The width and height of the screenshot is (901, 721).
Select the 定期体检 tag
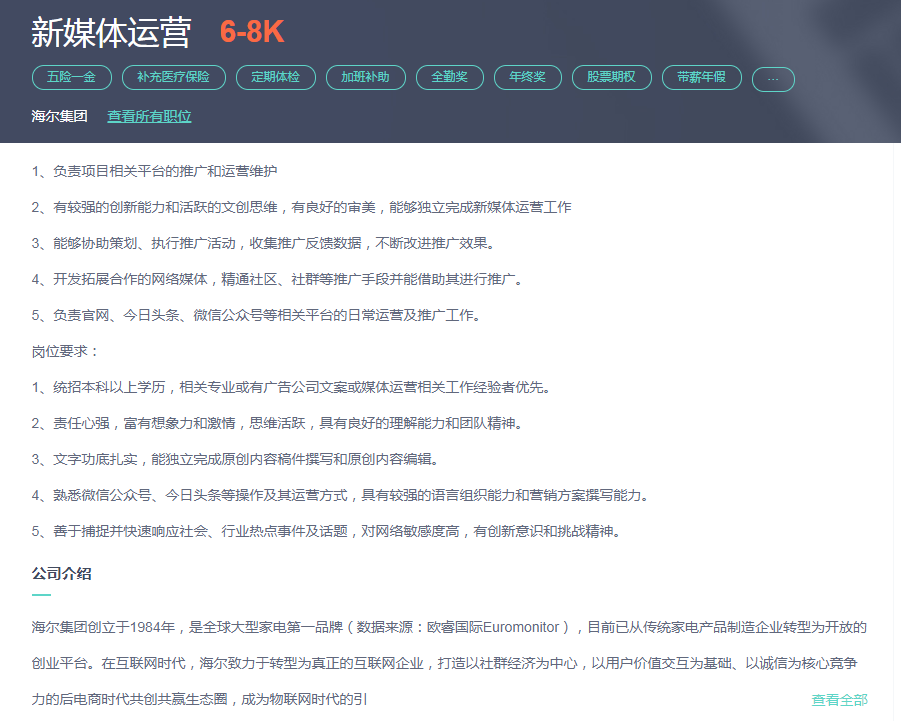276,78
